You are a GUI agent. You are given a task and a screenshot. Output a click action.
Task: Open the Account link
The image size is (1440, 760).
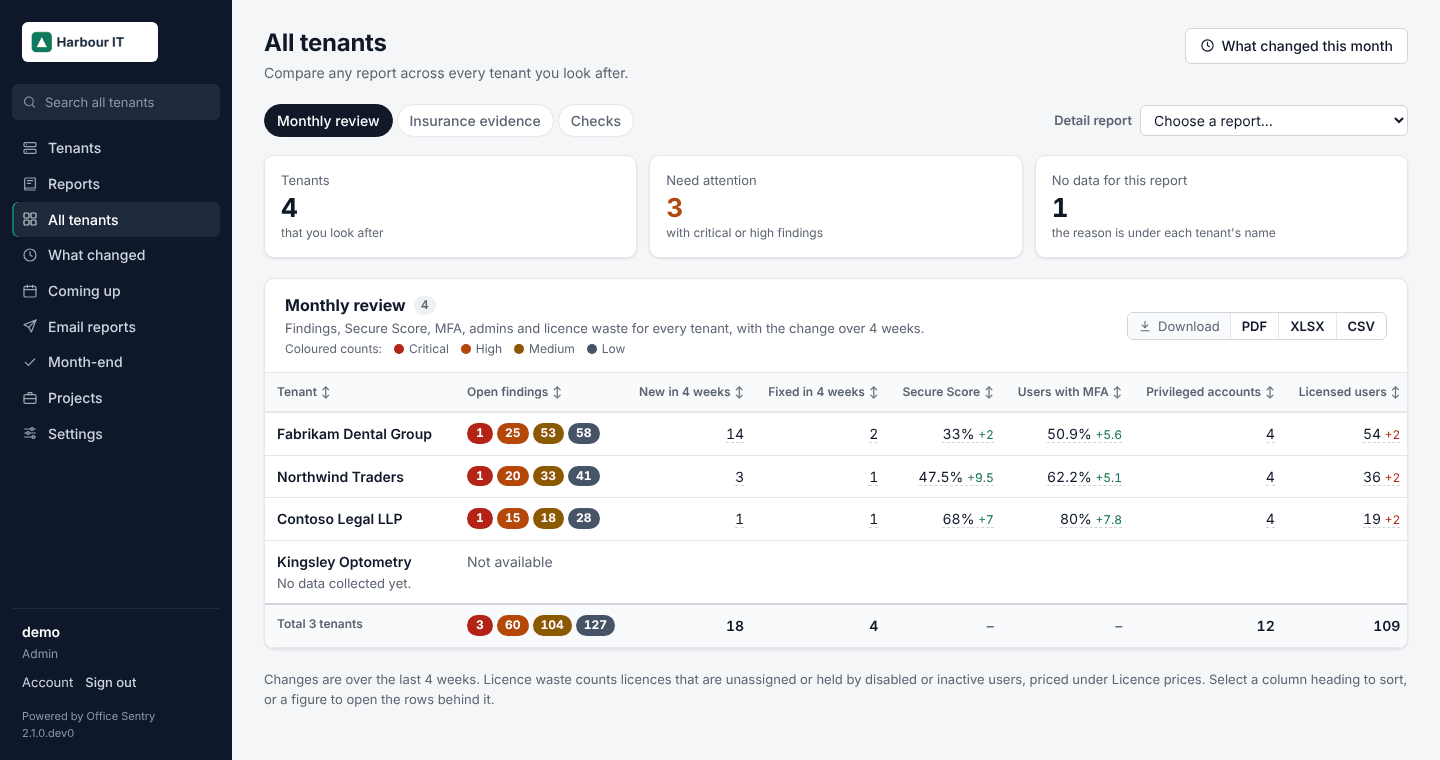pos(48,682)
